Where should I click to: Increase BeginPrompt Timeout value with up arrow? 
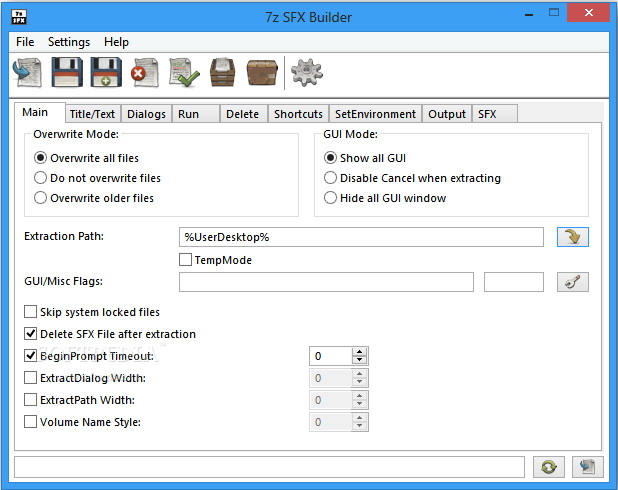[359, 352]
